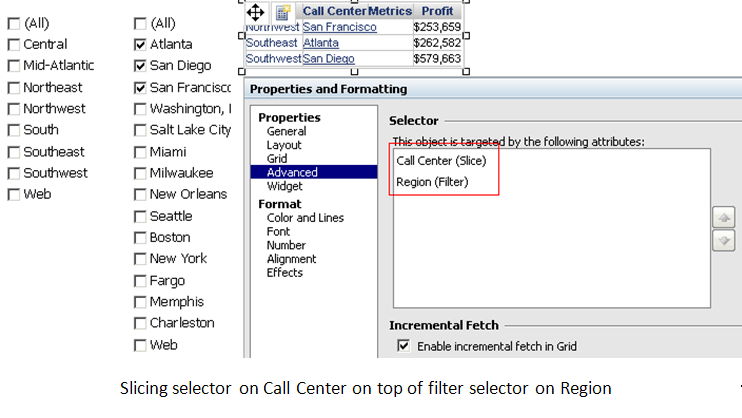
Task: Open the Widget properties section
Action: pyautogui.click(x=284, y=186)
